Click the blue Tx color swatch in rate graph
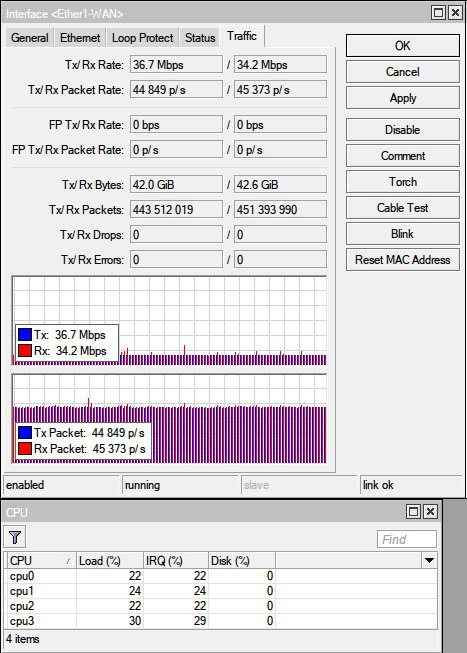 coord(25,334)
